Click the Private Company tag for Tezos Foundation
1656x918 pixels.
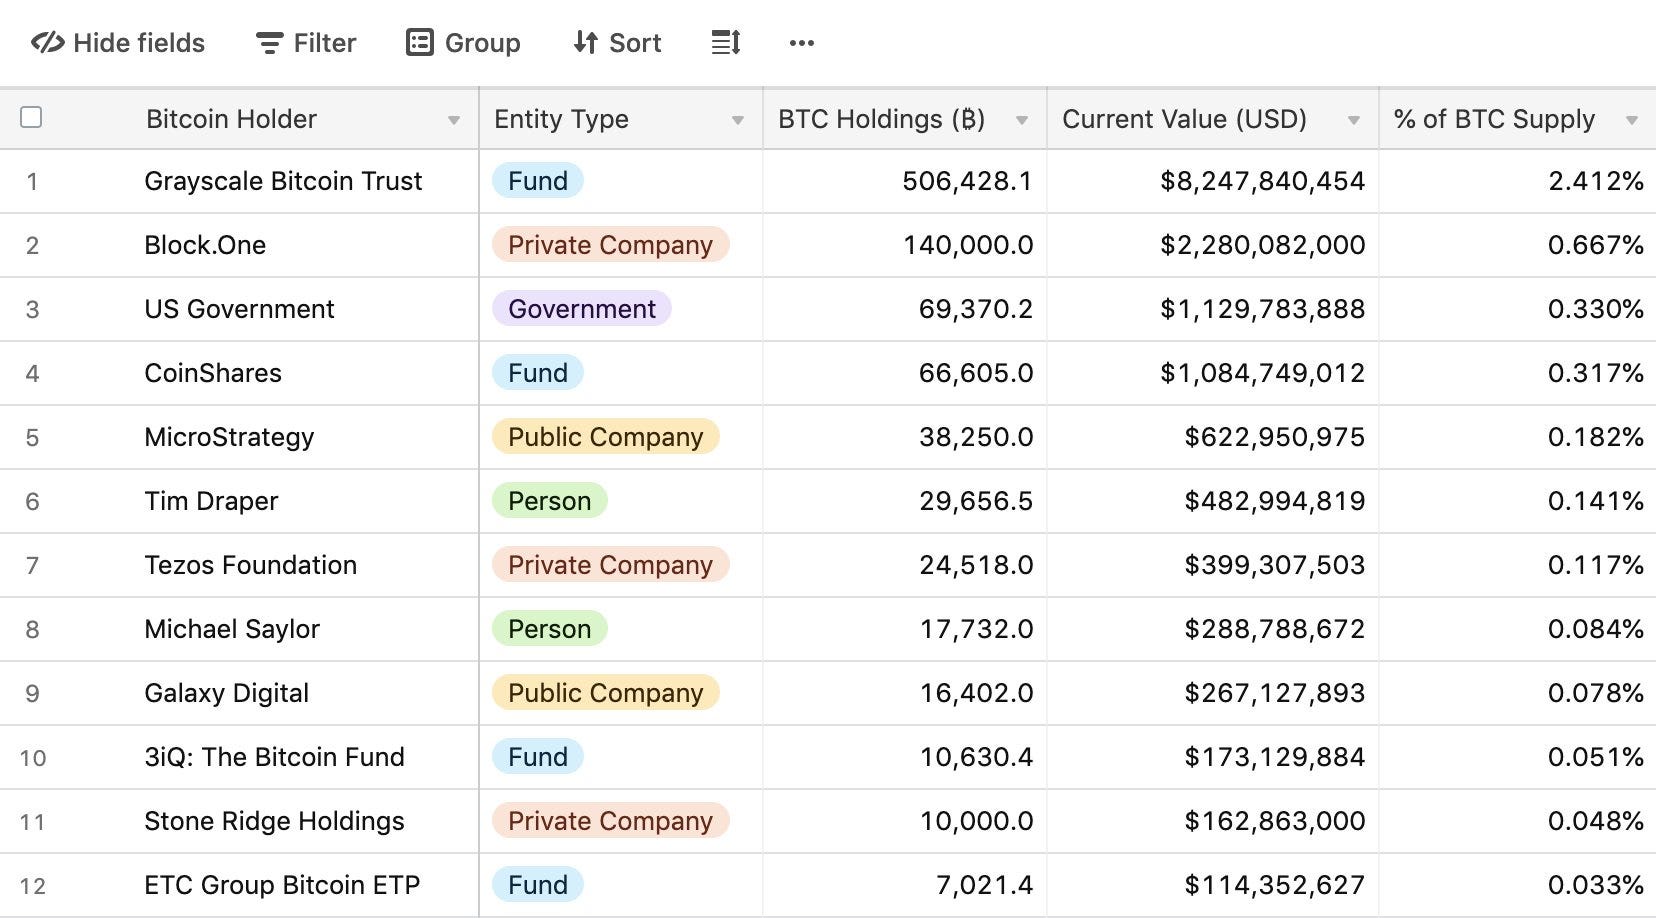coord(610,565)
